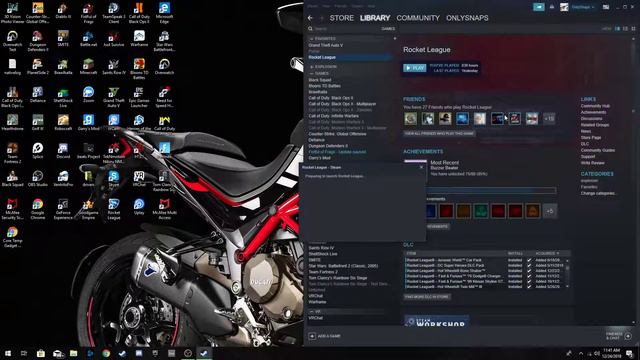Open the Minecraft desktop icon

(88, 67)
